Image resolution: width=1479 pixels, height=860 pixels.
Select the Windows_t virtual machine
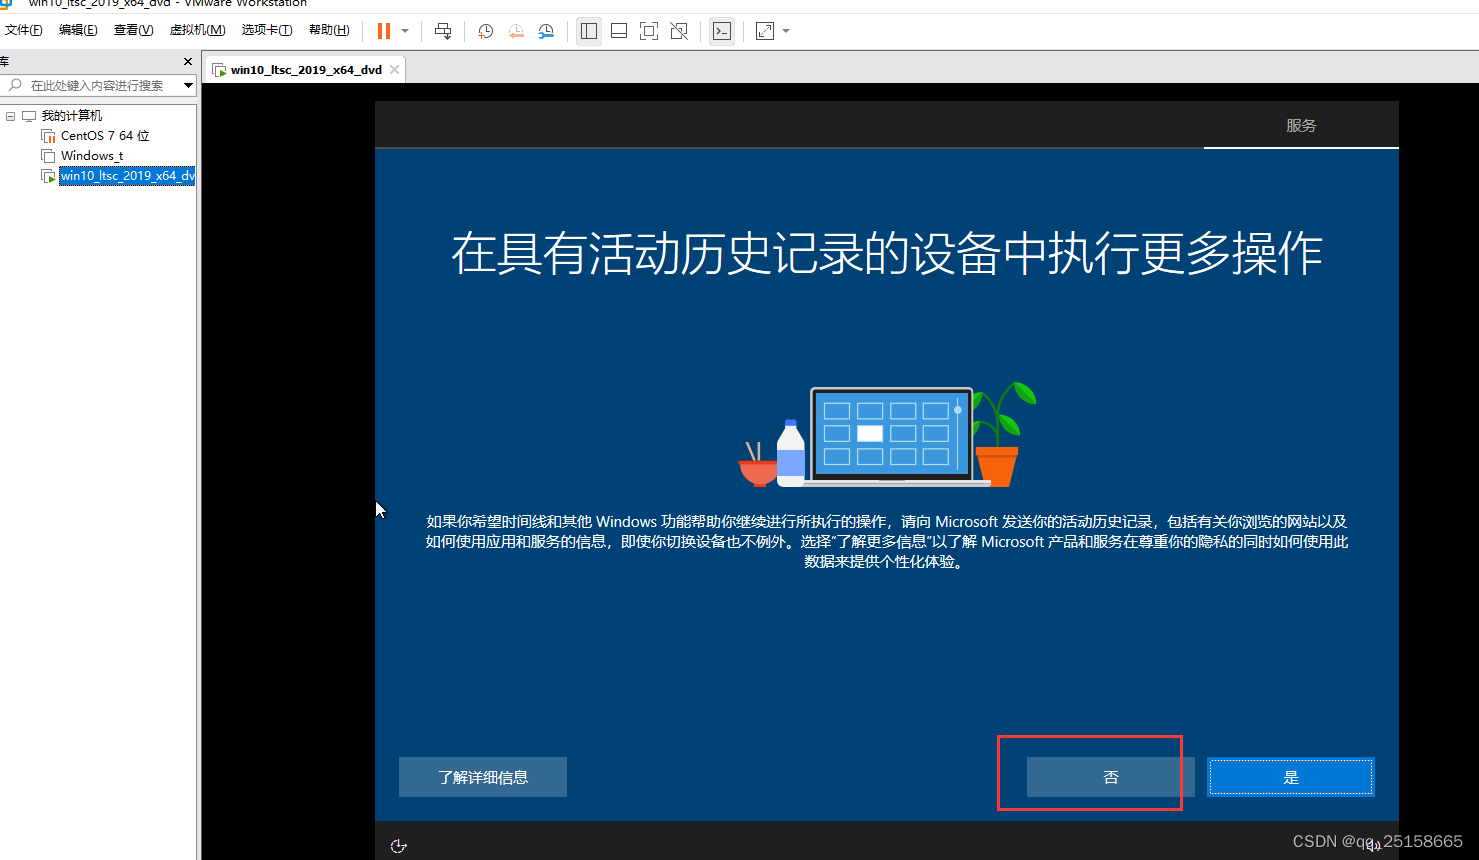[x=92, y=156]
